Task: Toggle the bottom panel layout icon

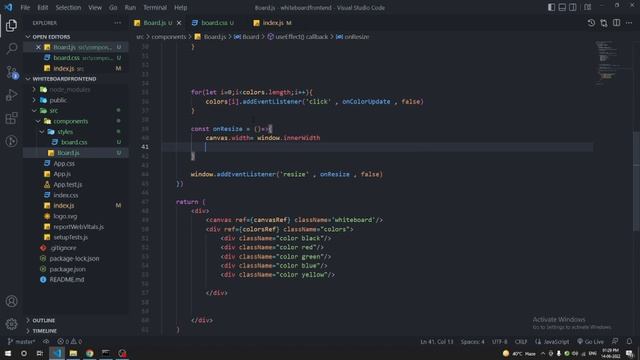Action: click(x=562, y=7)
